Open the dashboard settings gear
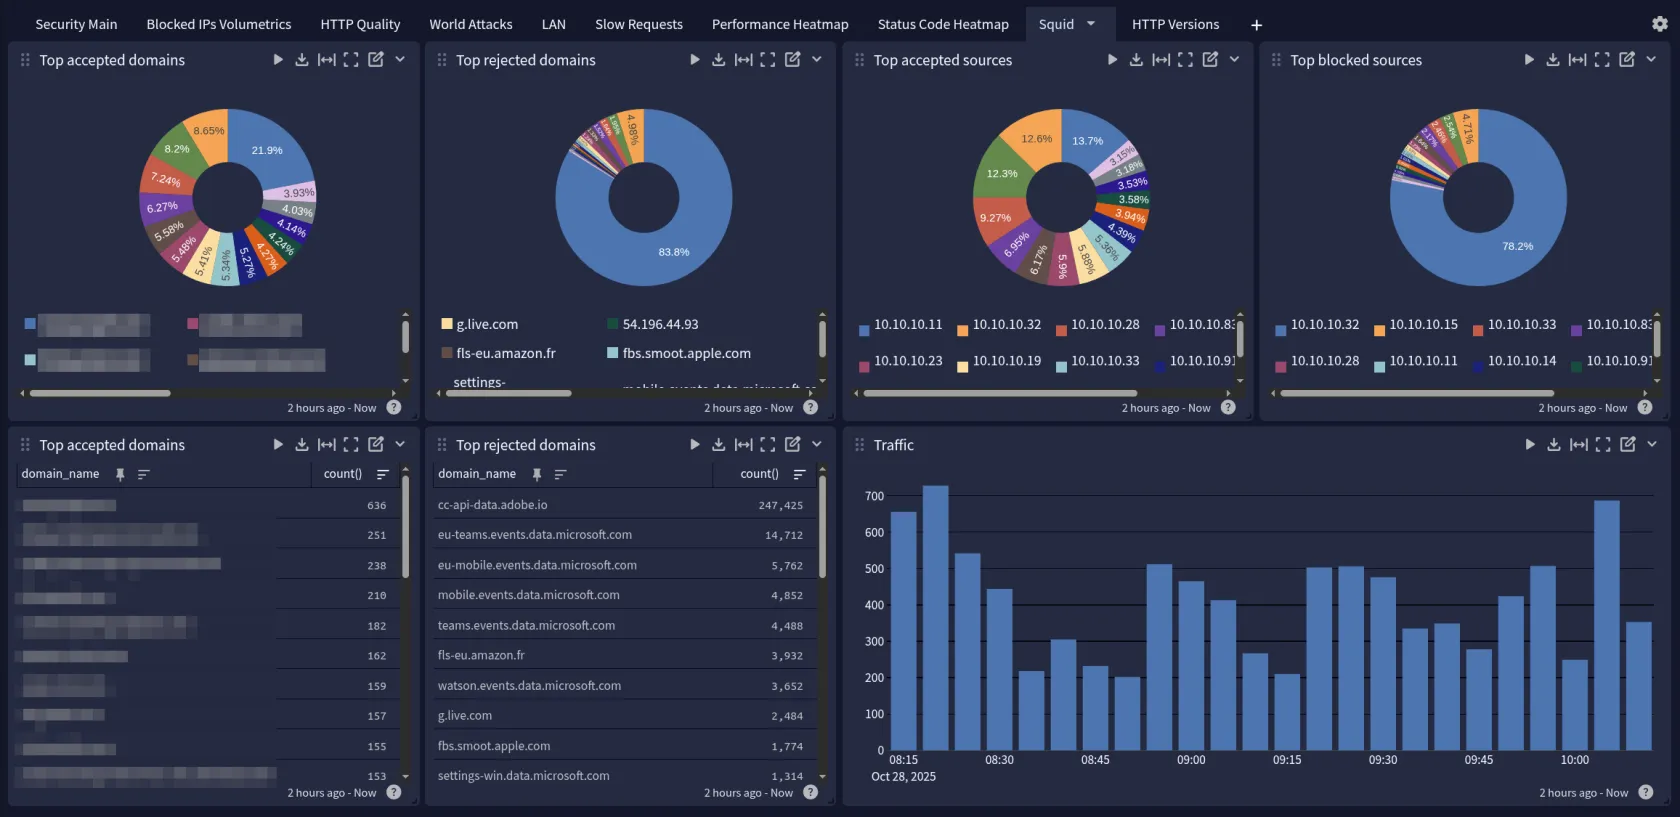The width and height of the screenshot is (1680, 817). (x=1660, y=24)
